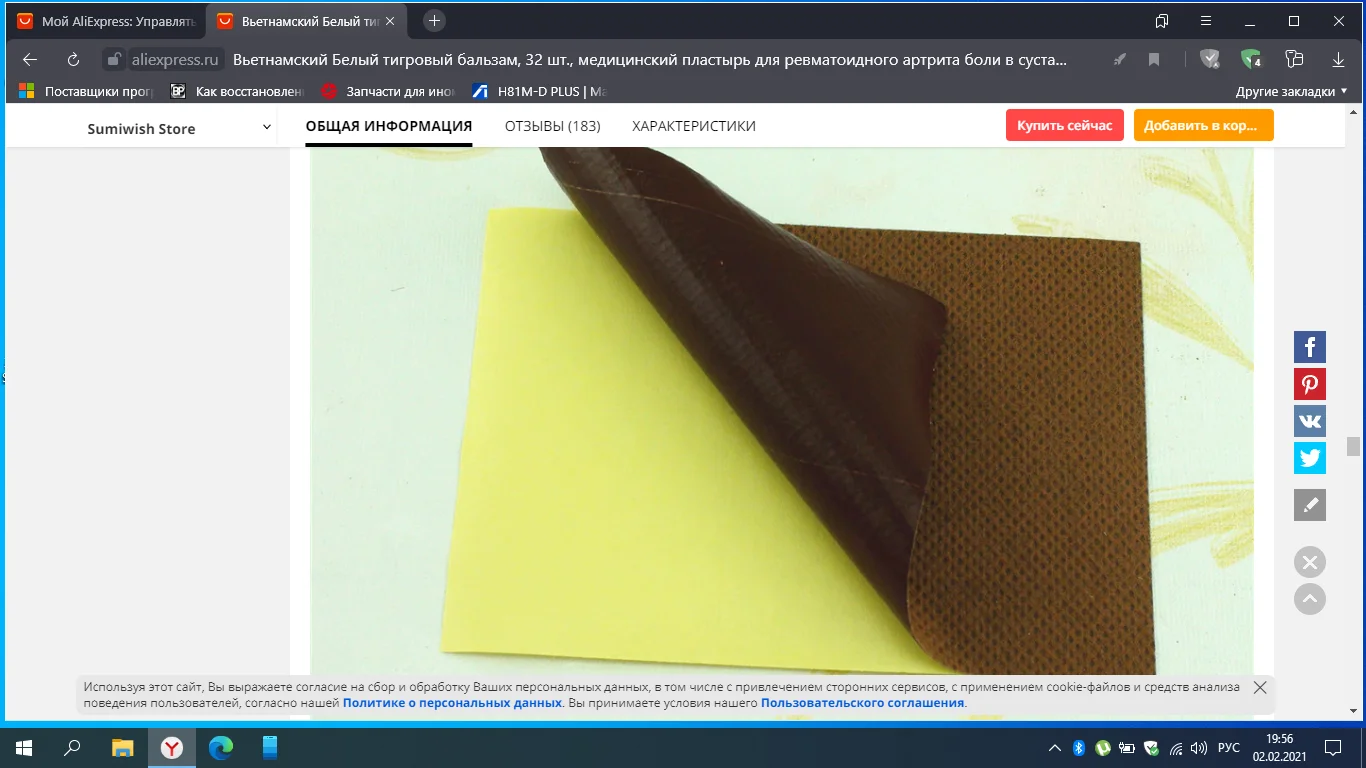Dismiss the cookie consent banner

1260,688
